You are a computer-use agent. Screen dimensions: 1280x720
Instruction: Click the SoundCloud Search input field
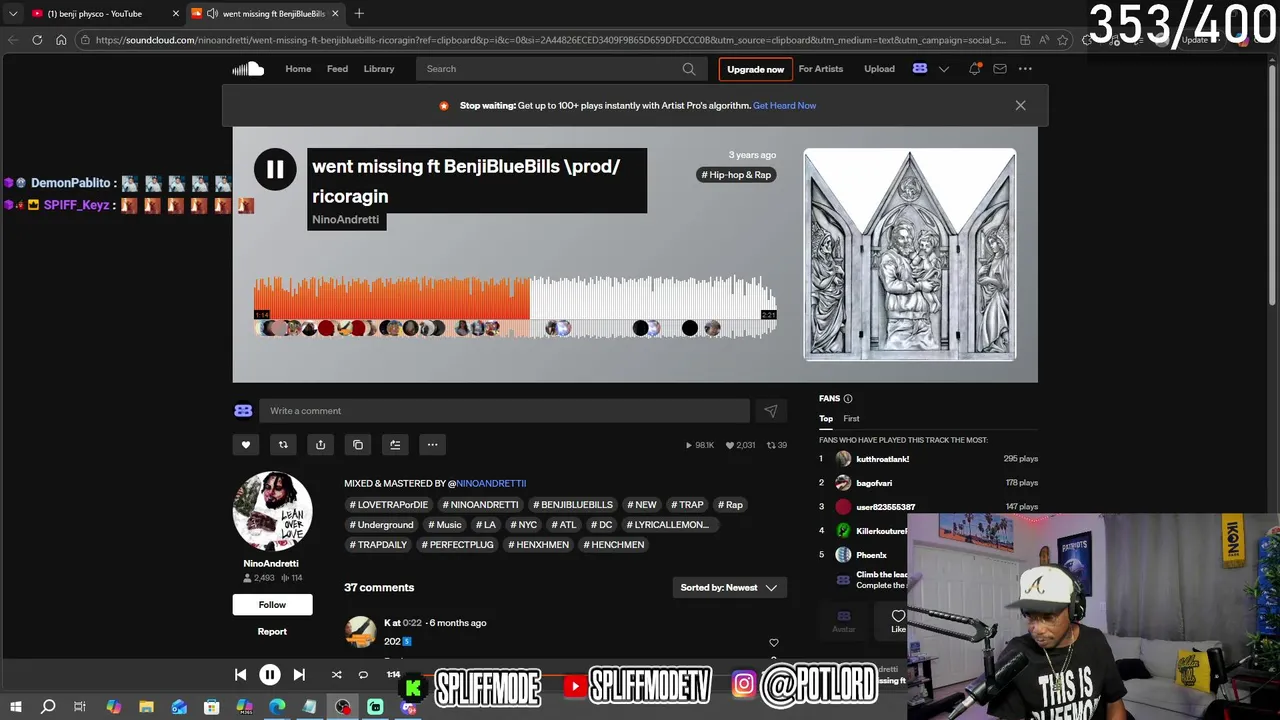(548, 69)
